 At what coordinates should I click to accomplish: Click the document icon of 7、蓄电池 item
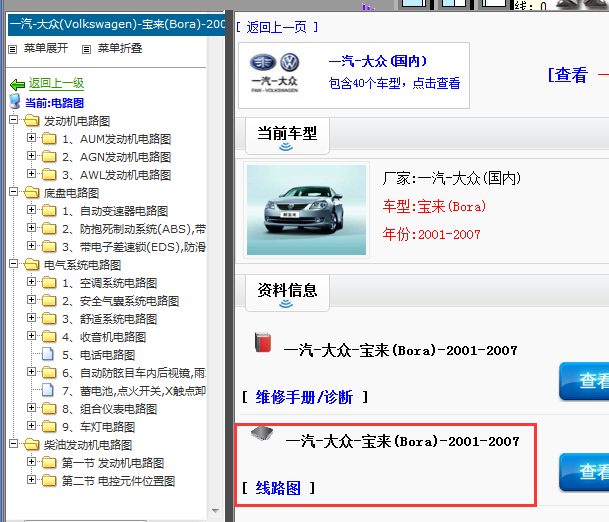[48, 390]
